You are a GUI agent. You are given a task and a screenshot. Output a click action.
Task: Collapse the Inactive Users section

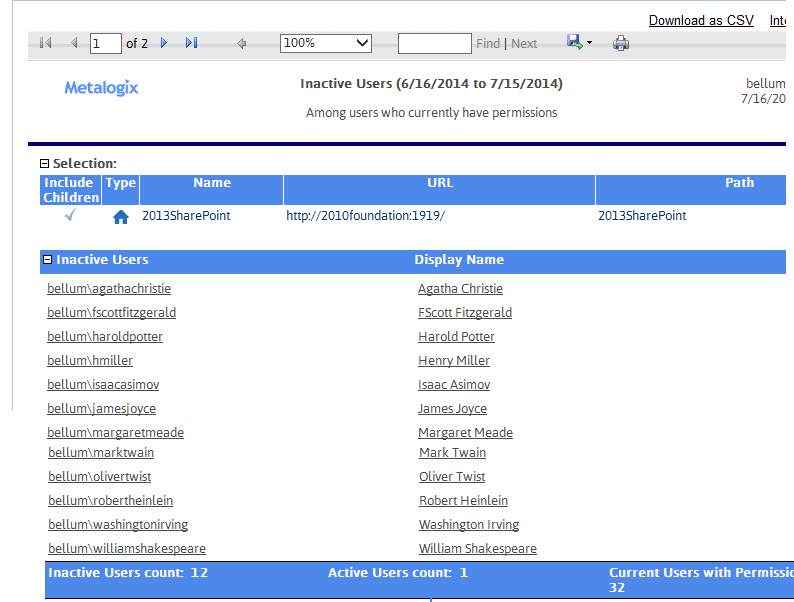(48, 260)
